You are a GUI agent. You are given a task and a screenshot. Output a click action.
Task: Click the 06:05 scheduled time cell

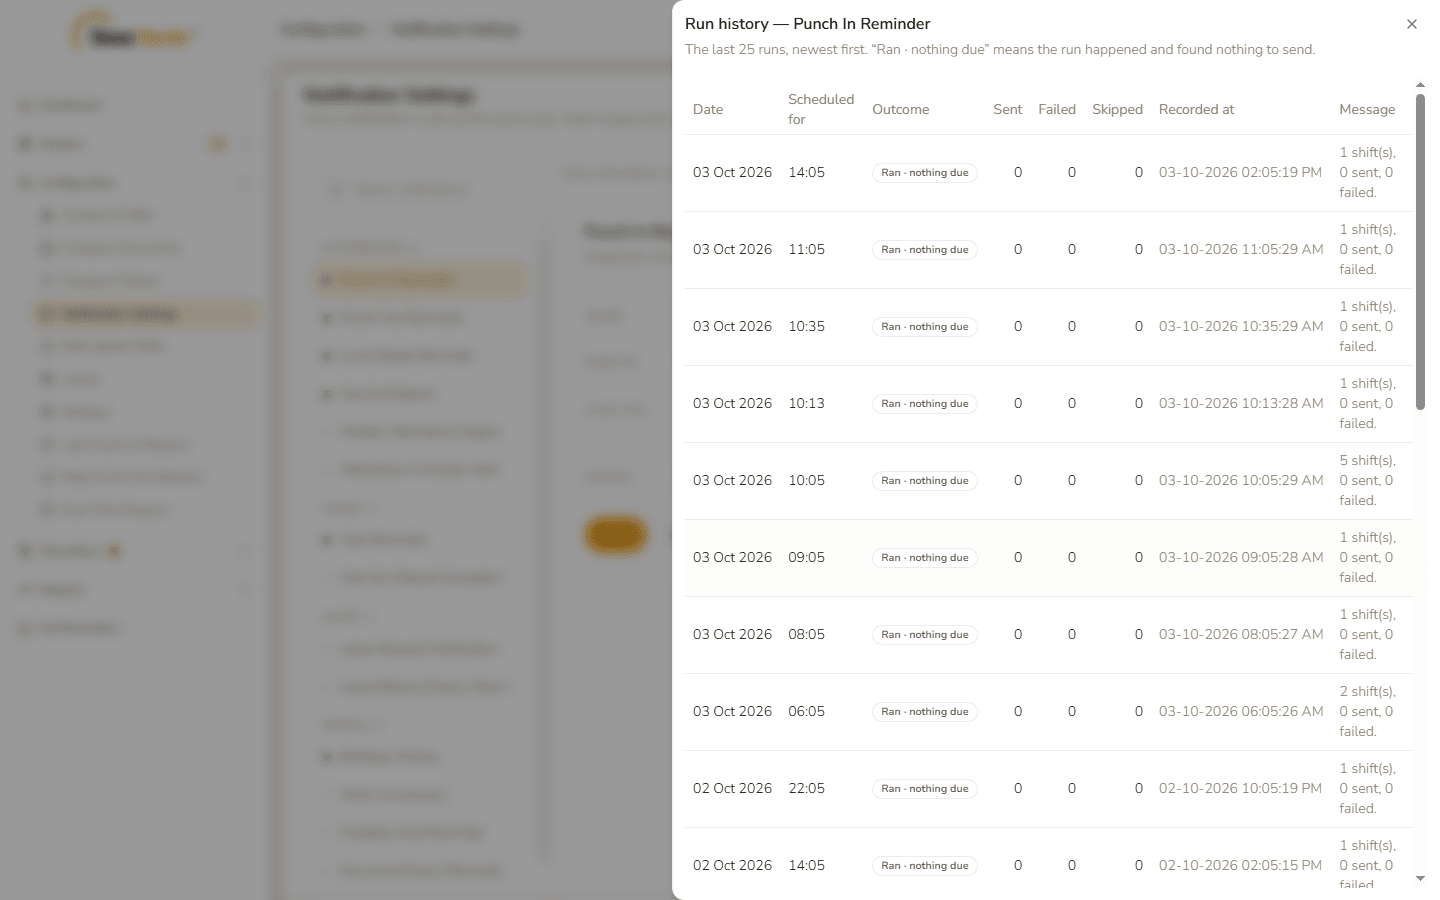pos(807,711)
